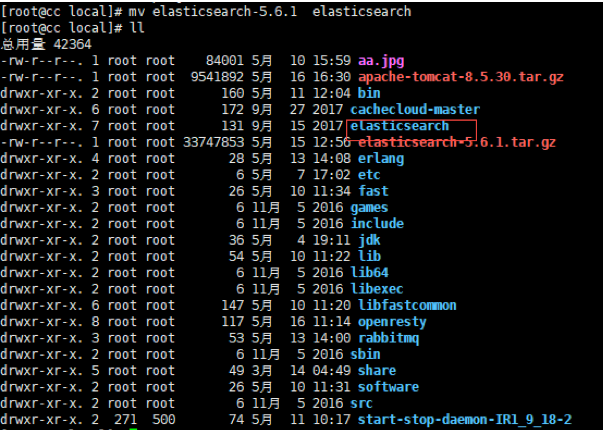Click the timestamp 16:30 of tomcat archive
The image size is (603, 430).
click(x=331, y=77)
